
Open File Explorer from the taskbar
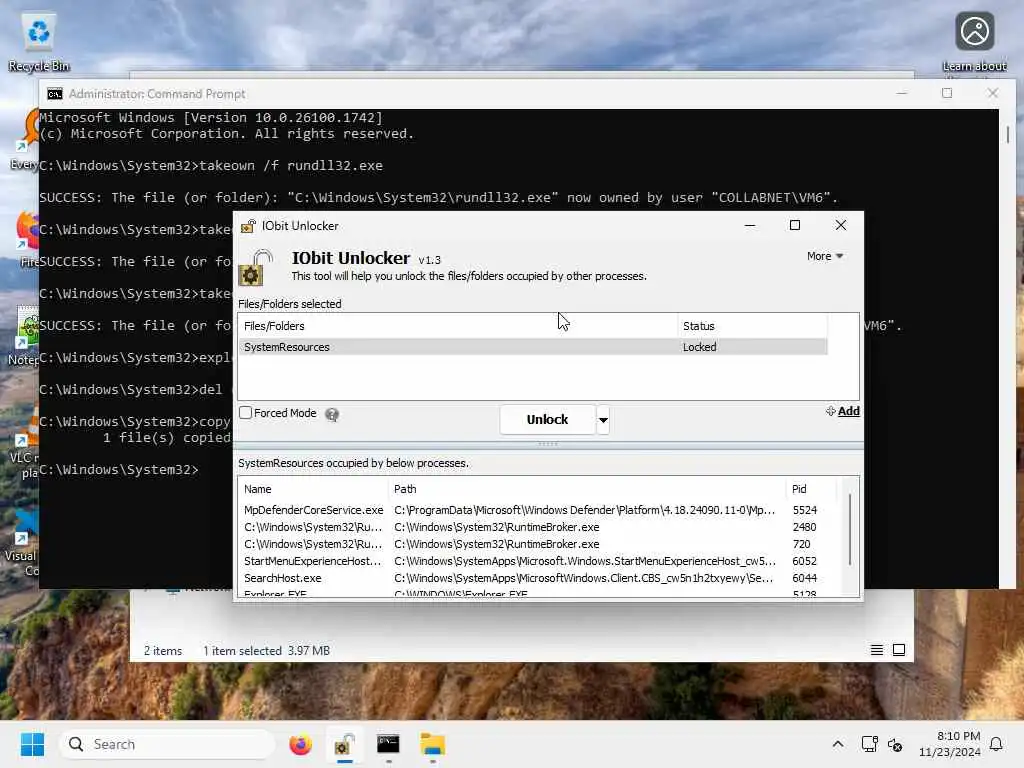tap(432, 744)
